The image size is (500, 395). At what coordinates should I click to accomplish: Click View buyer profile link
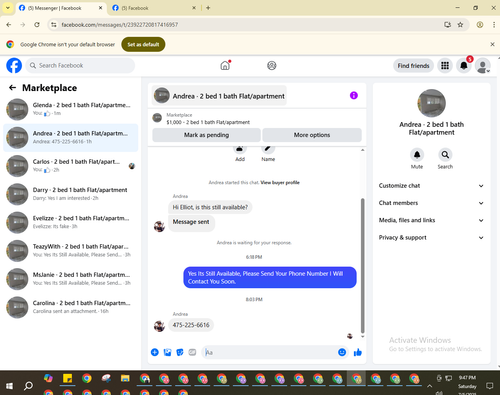click(280, 182)
